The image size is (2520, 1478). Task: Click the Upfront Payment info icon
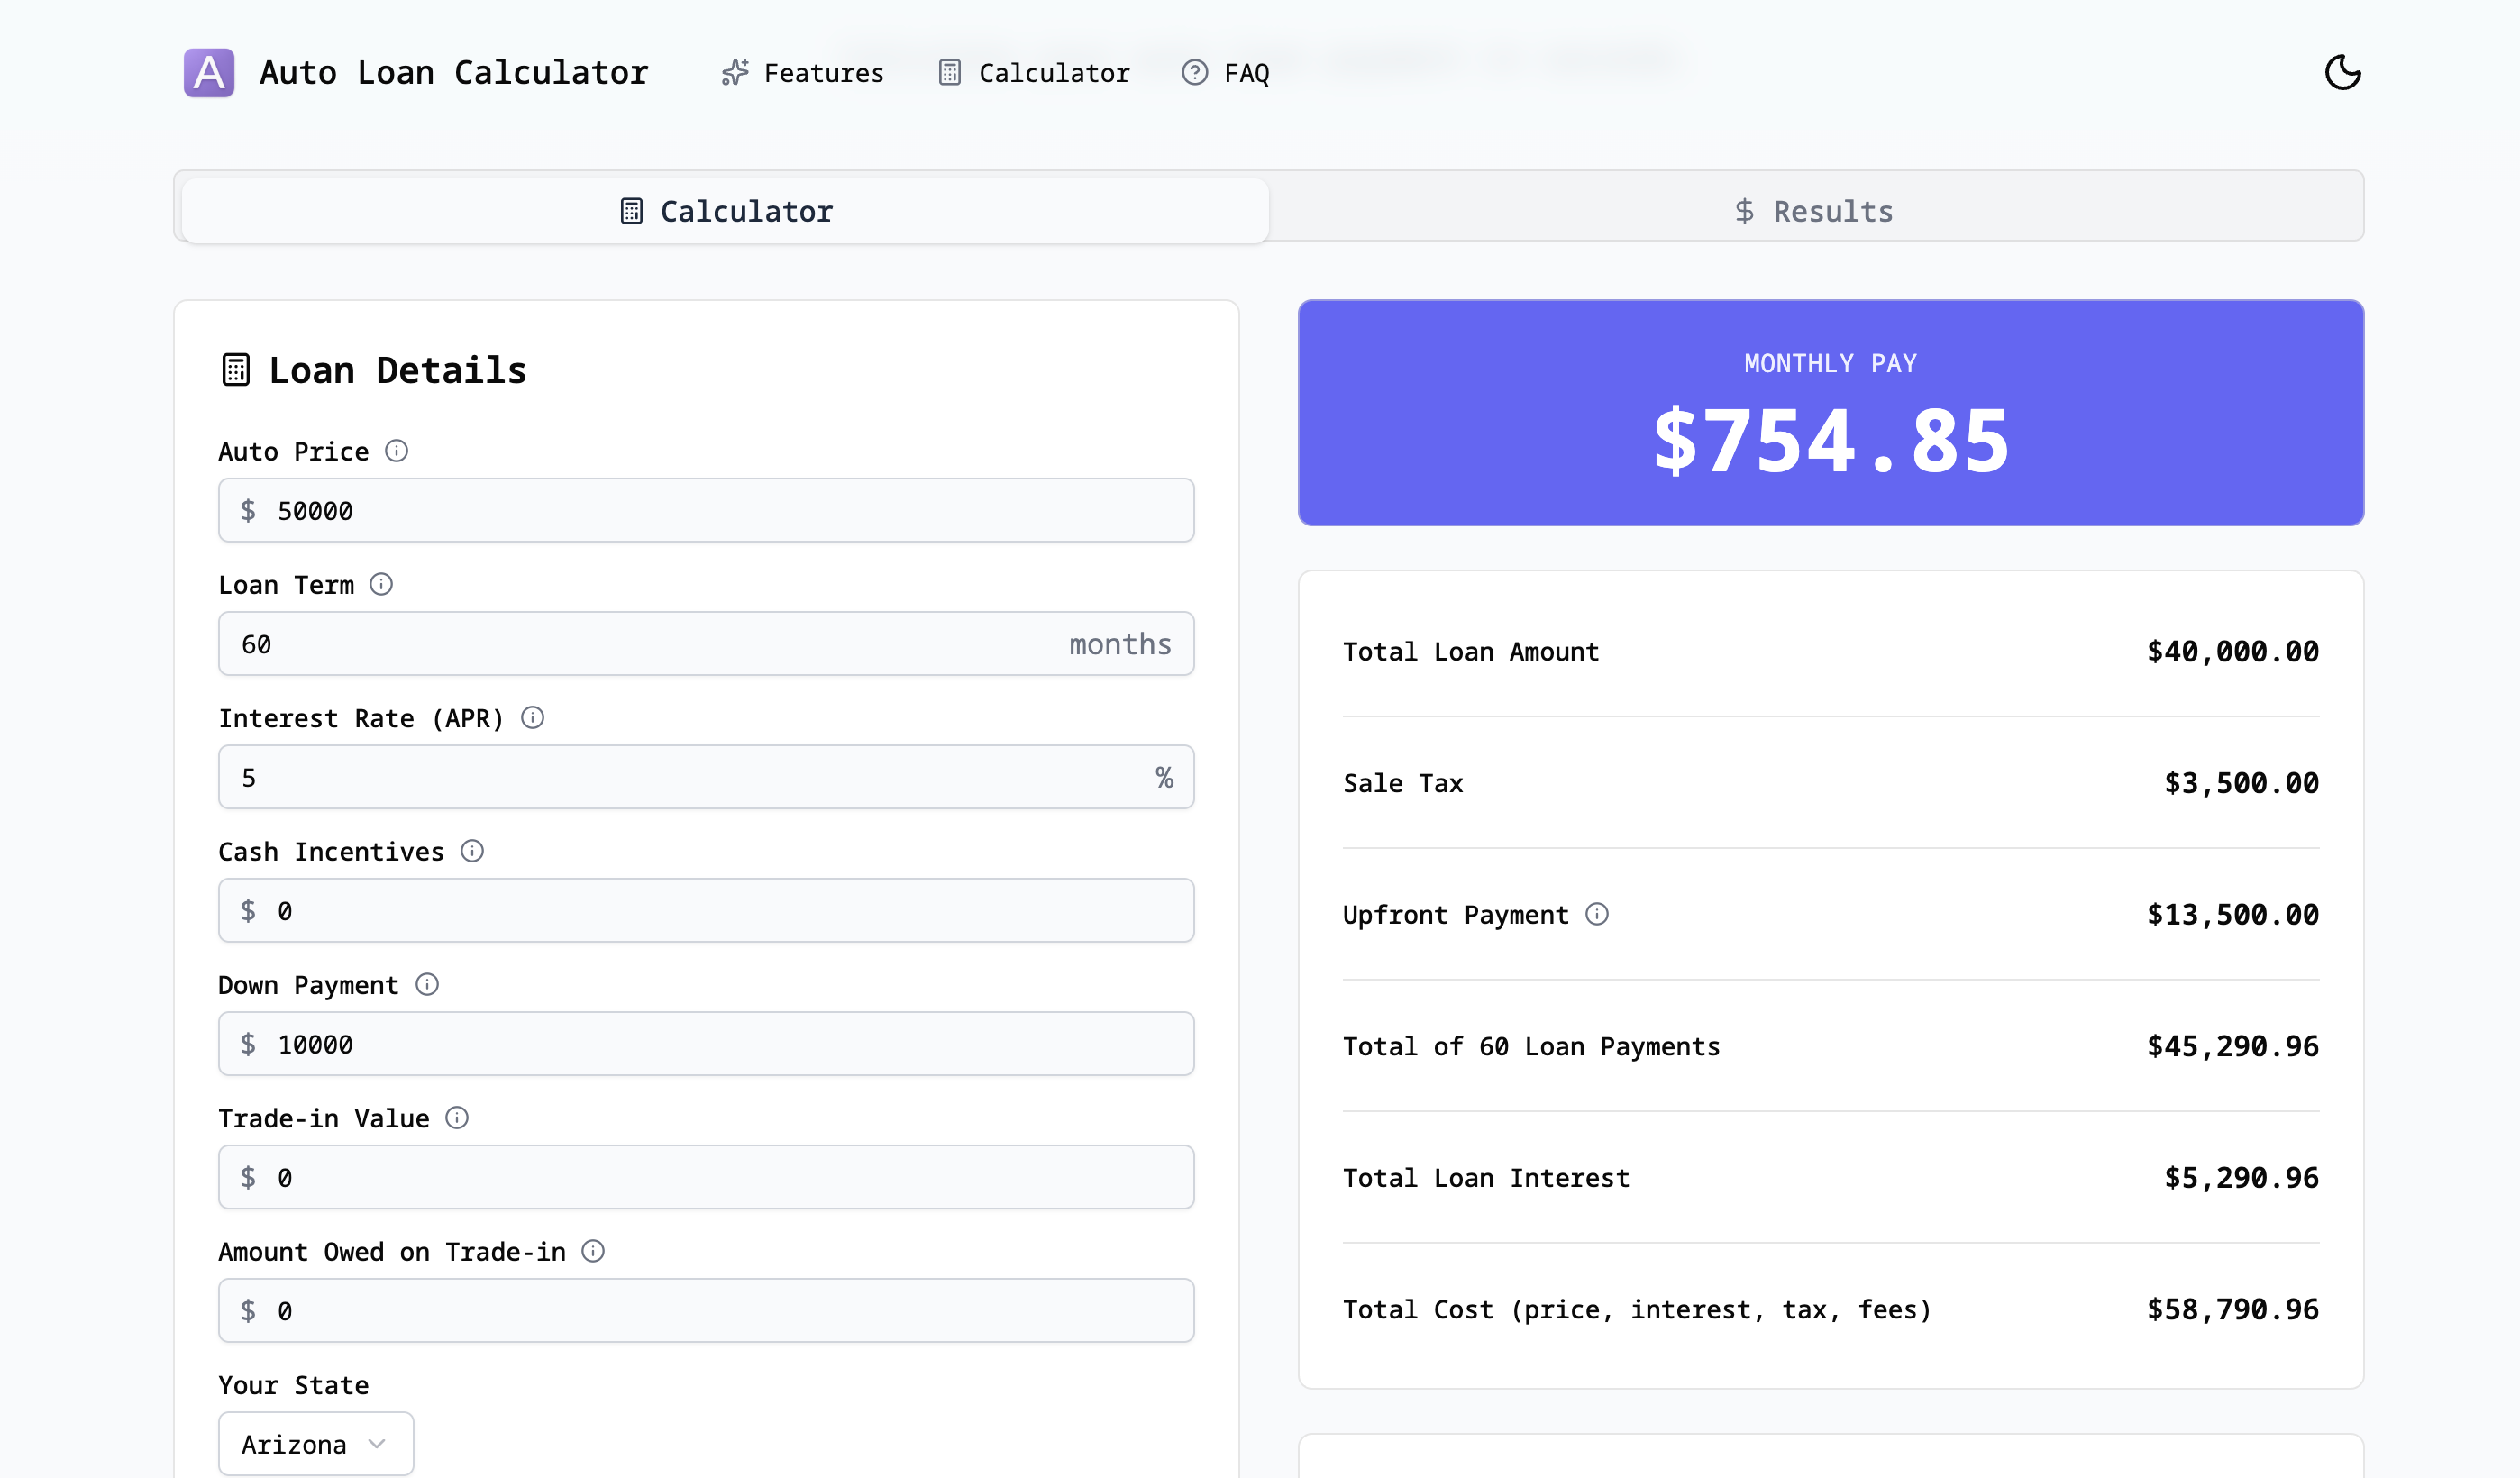click(x=1598, y=913)
